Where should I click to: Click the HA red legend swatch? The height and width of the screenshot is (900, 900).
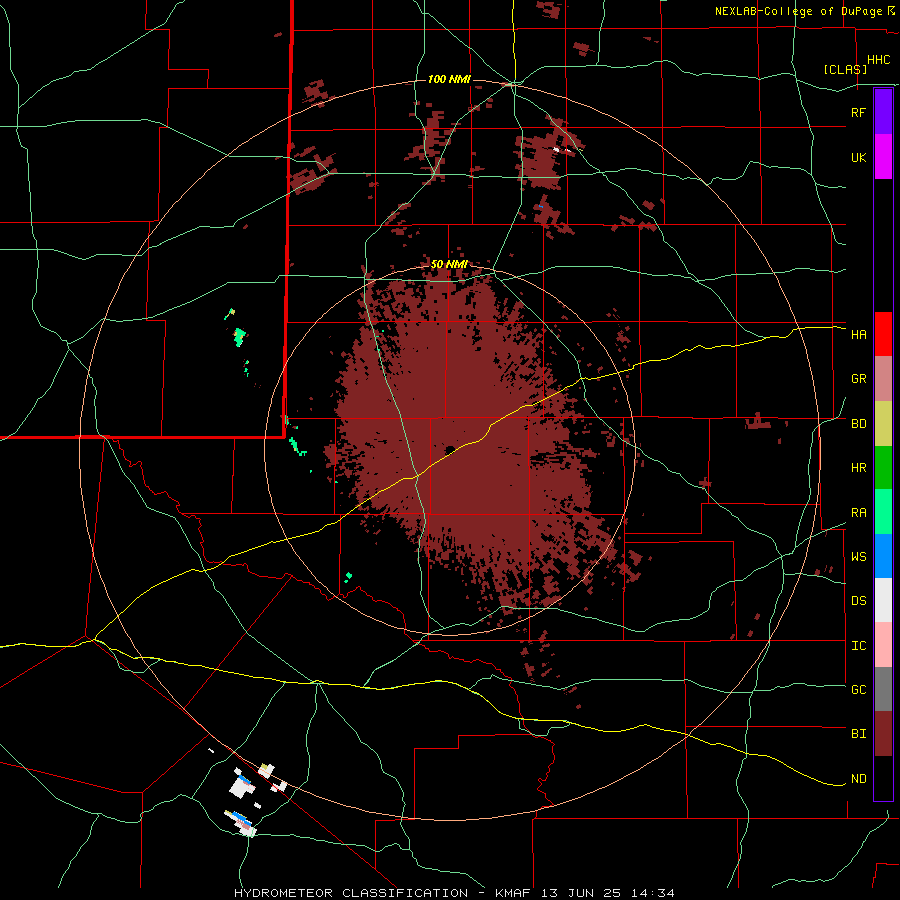coord(883,334)
